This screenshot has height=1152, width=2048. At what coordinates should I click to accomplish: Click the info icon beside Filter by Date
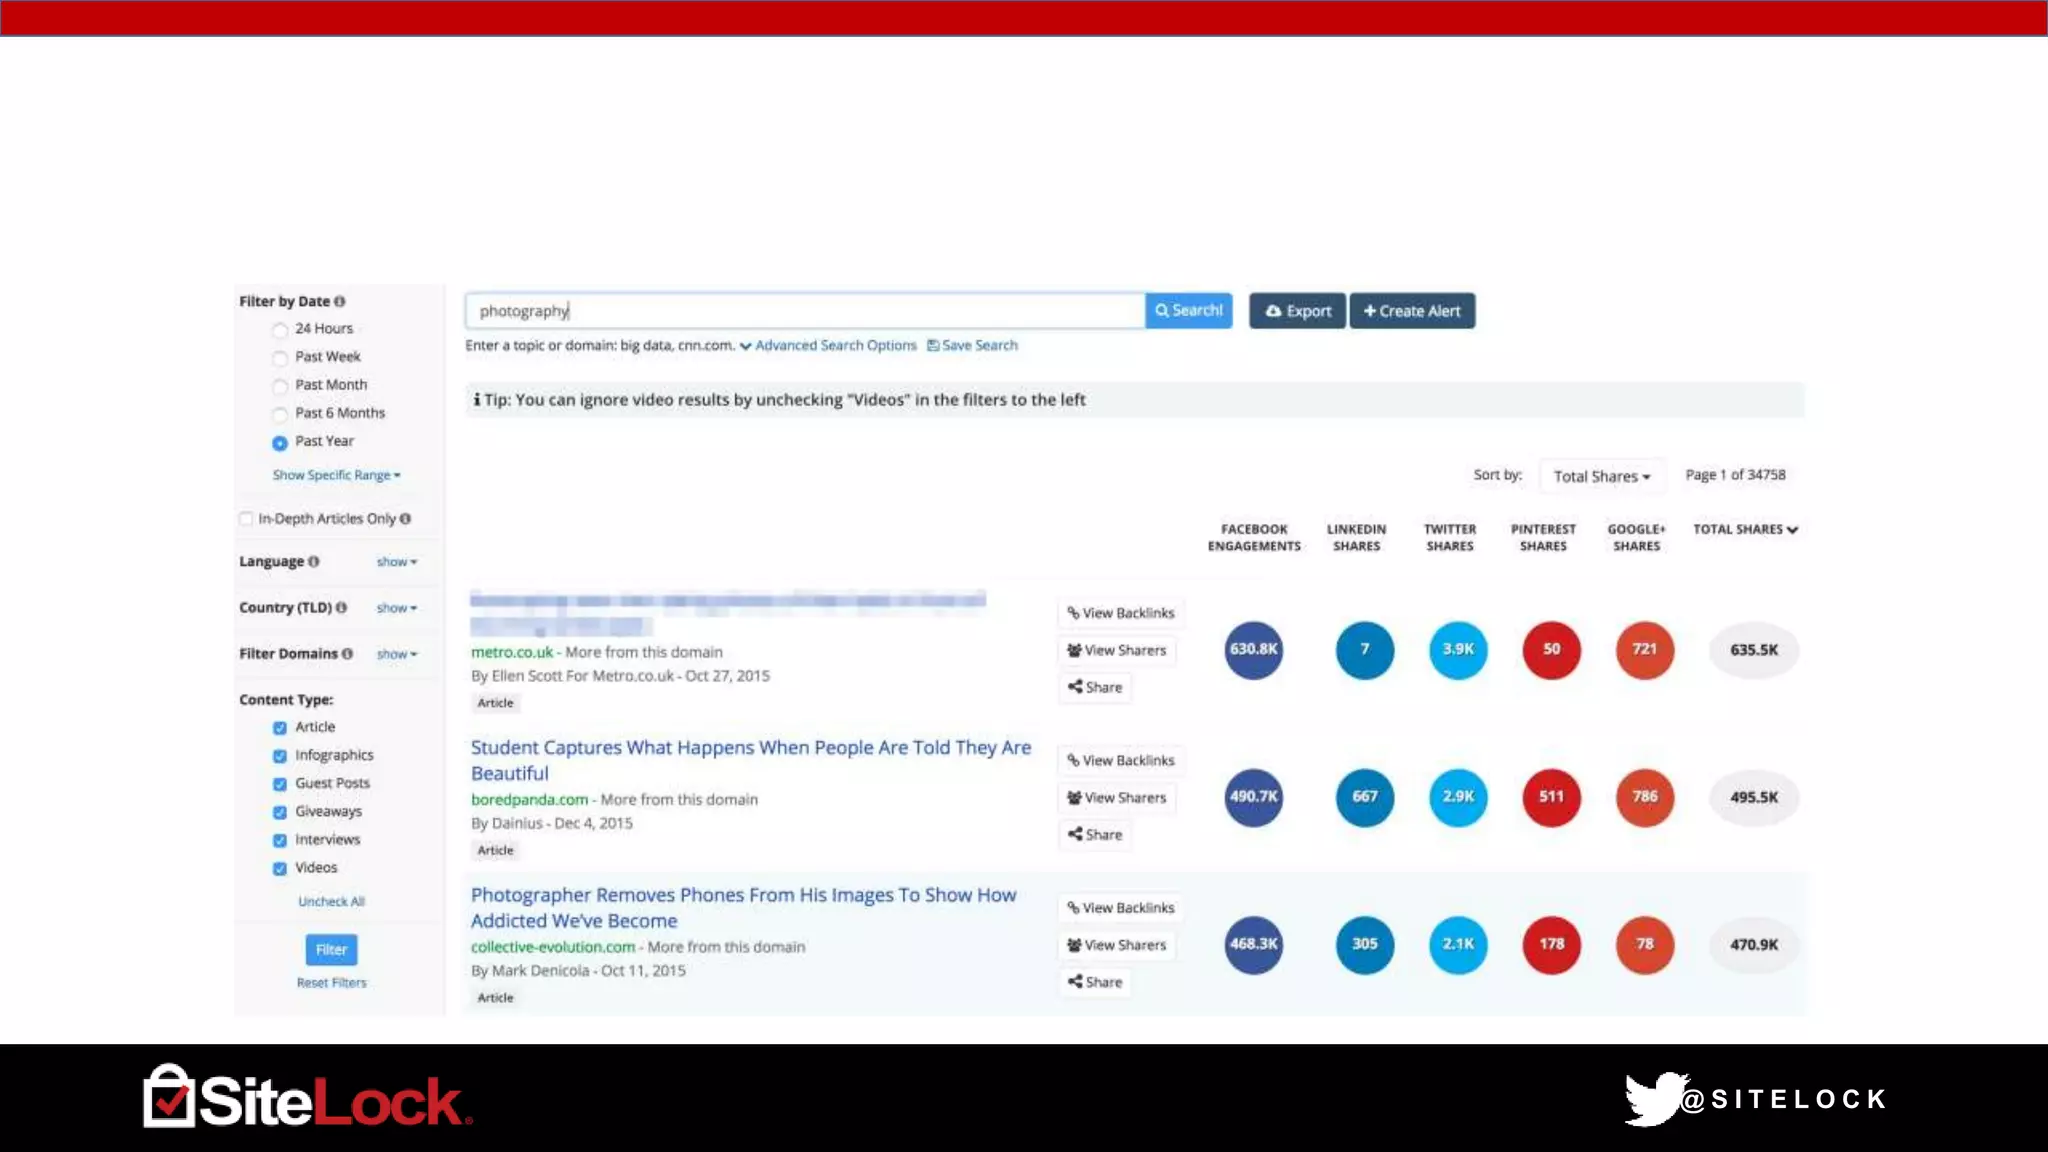pyautogui.click(x=340, y=301)
